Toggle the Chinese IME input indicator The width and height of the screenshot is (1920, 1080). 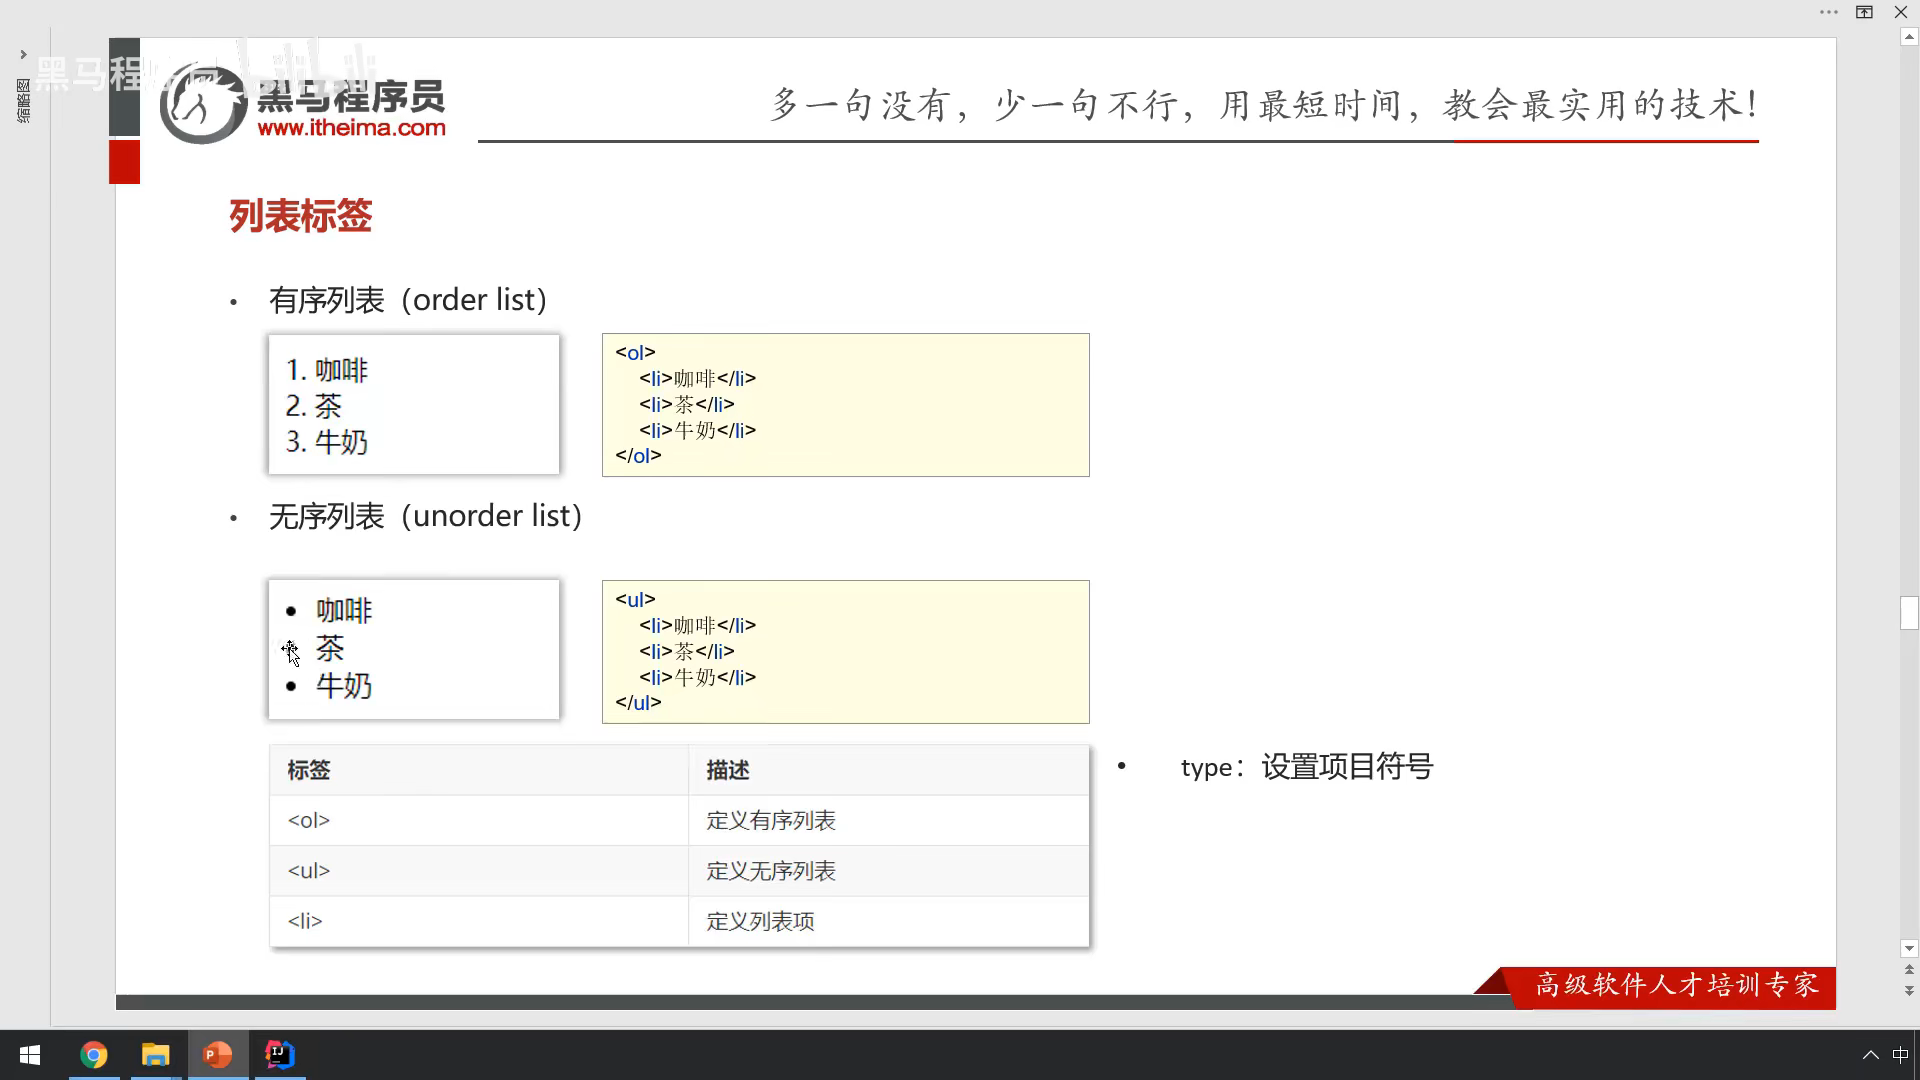(1900, 1055)
